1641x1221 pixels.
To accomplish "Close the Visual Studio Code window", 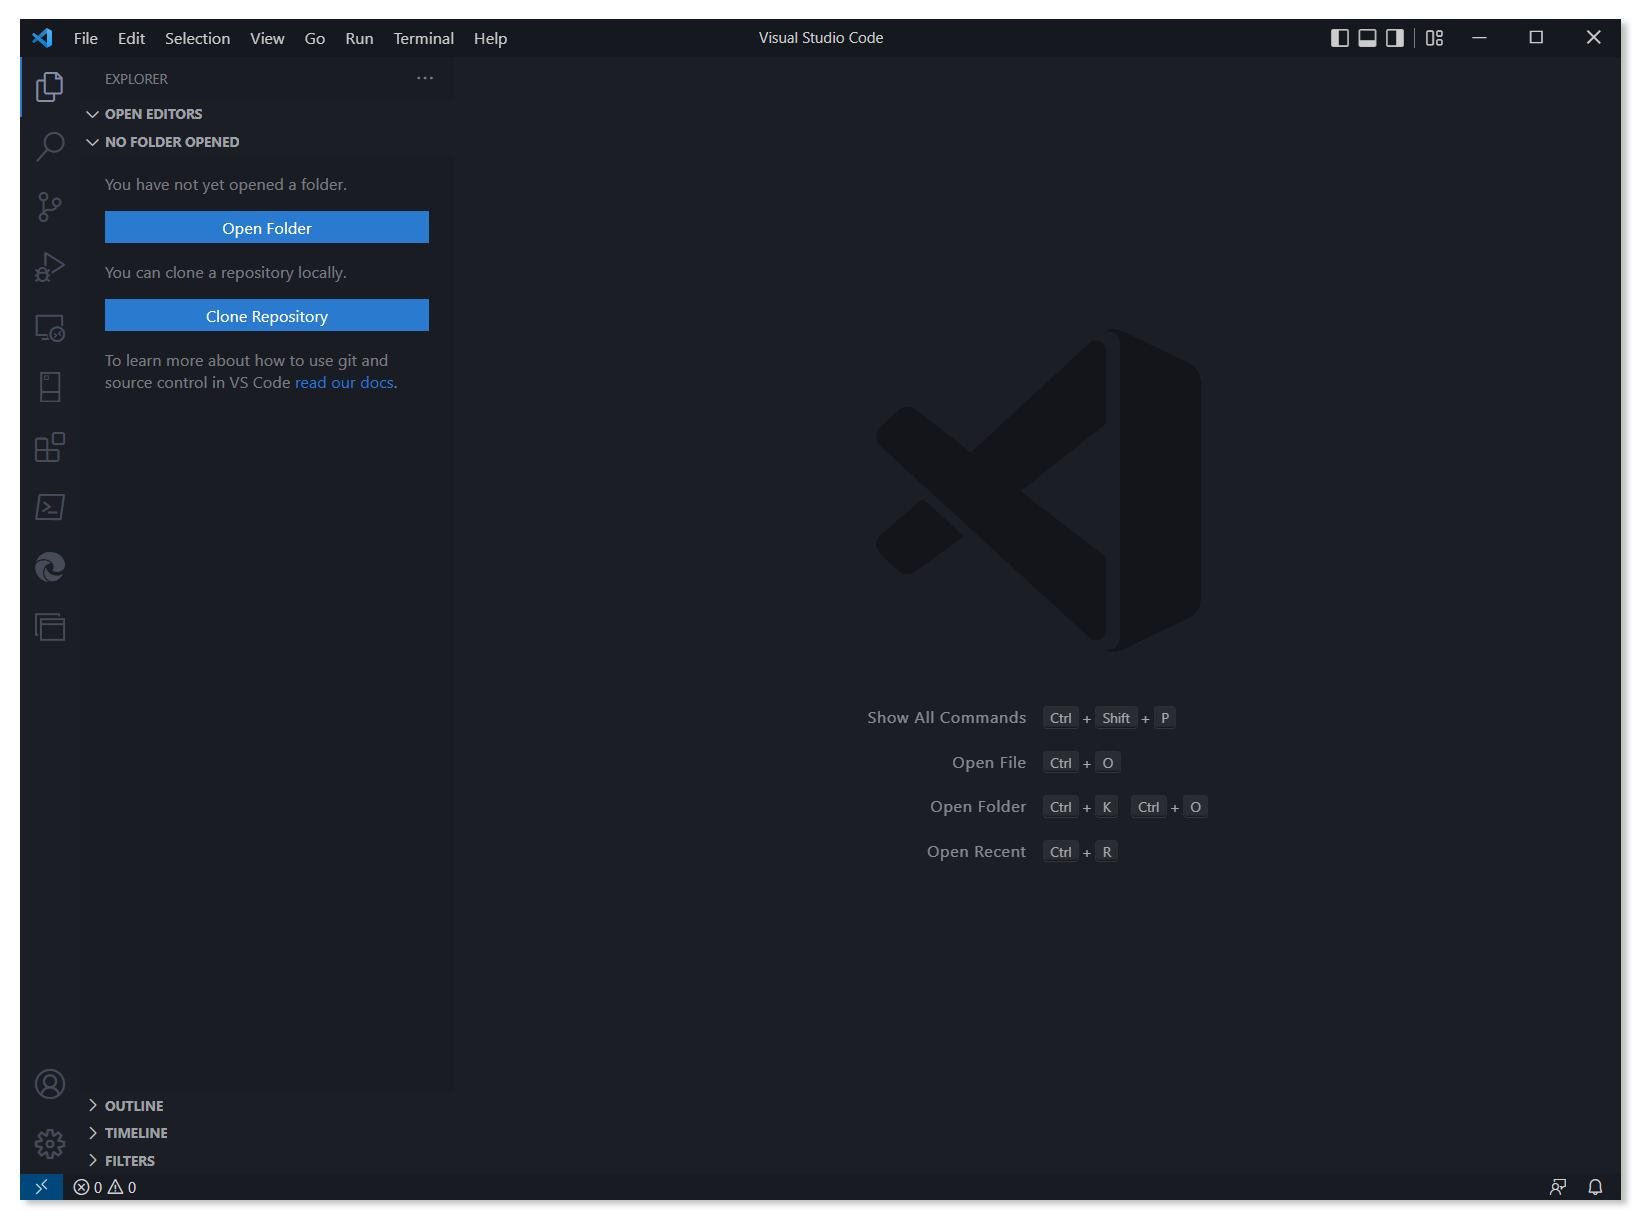I will click(1593, 38).
